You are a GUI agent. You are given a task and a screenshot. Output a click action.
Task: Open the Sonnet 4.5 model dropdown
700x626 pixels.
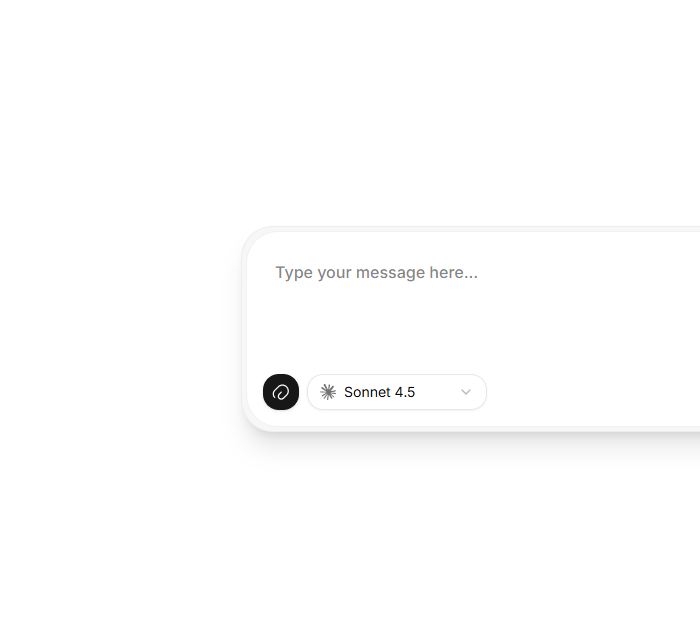pyautogui.click(x=397, y=392)
